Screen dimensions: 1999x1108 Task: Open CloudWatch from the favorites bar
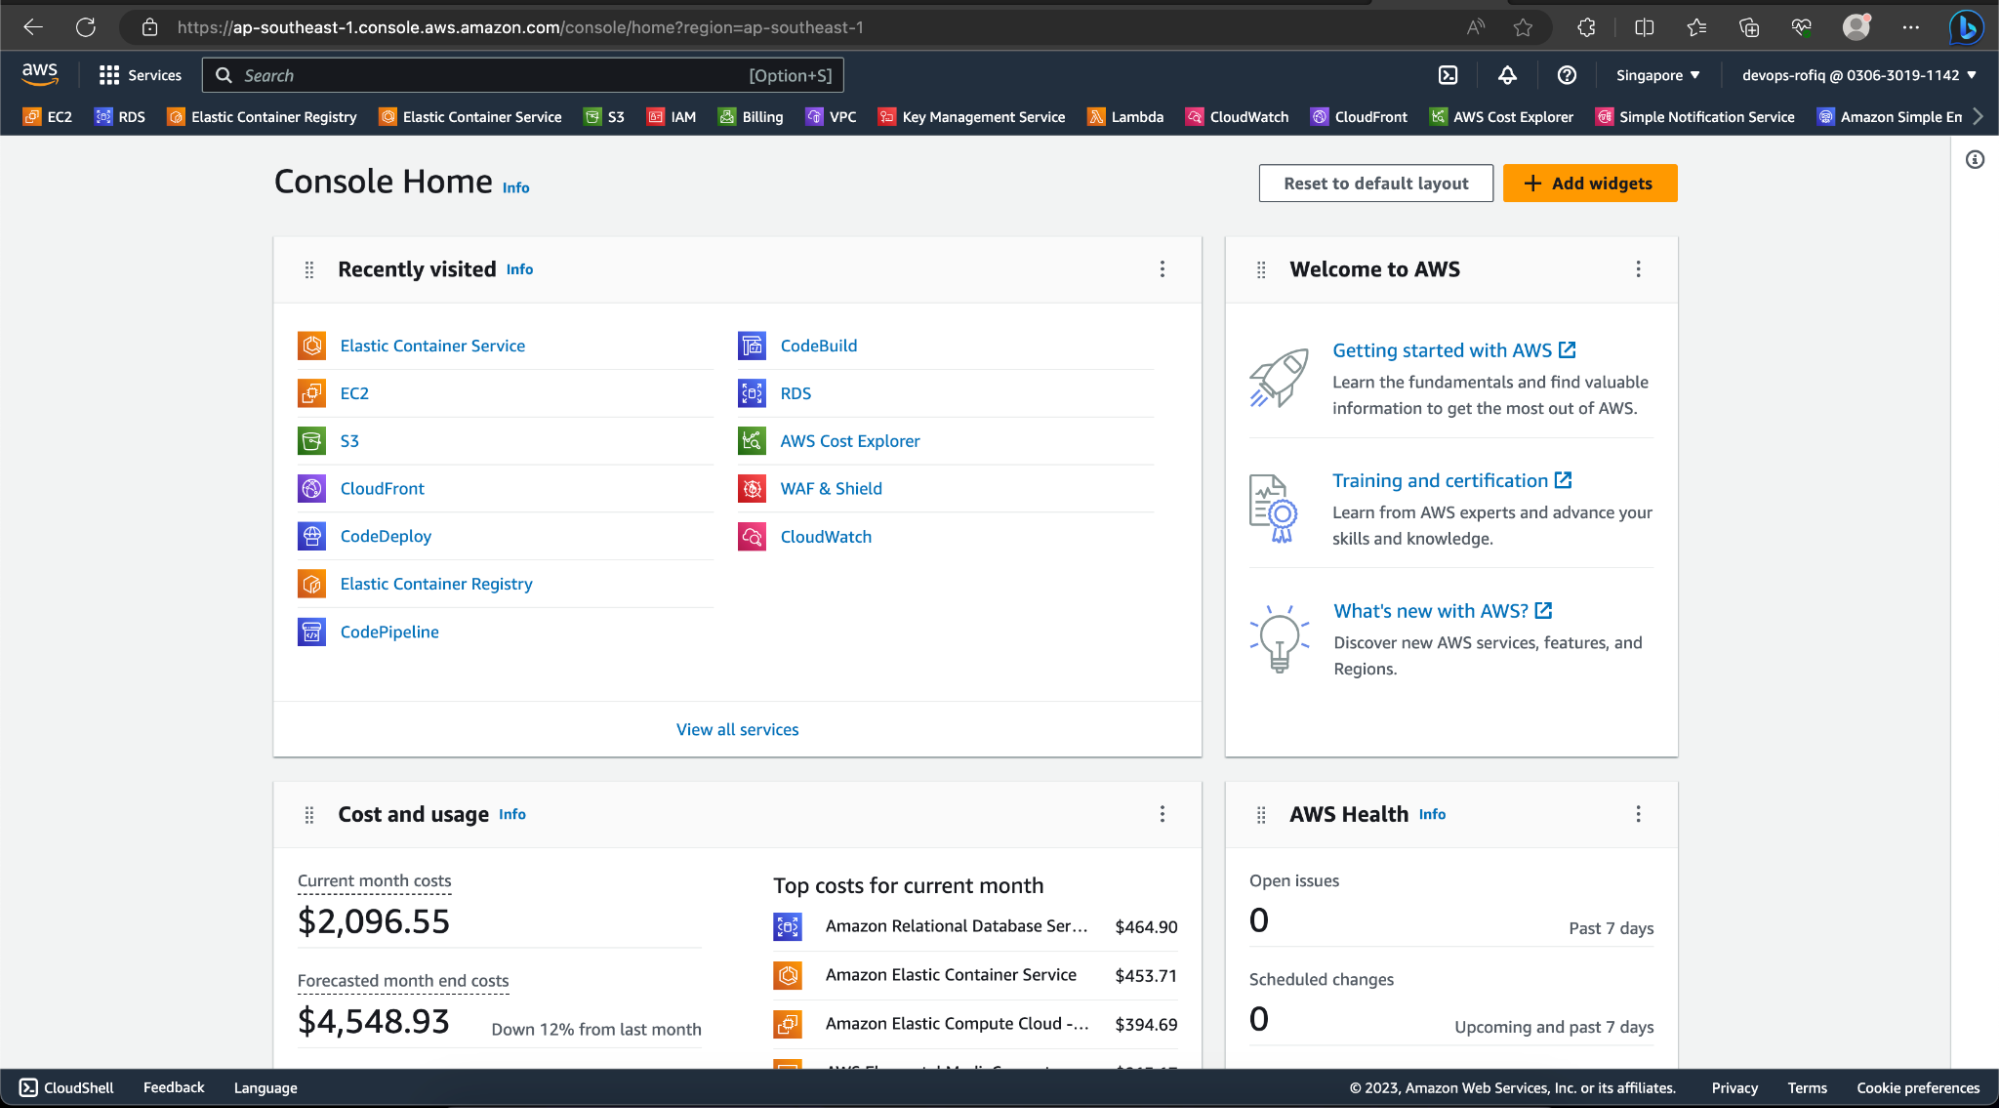pyautogui.click(x=1237, y=117)
